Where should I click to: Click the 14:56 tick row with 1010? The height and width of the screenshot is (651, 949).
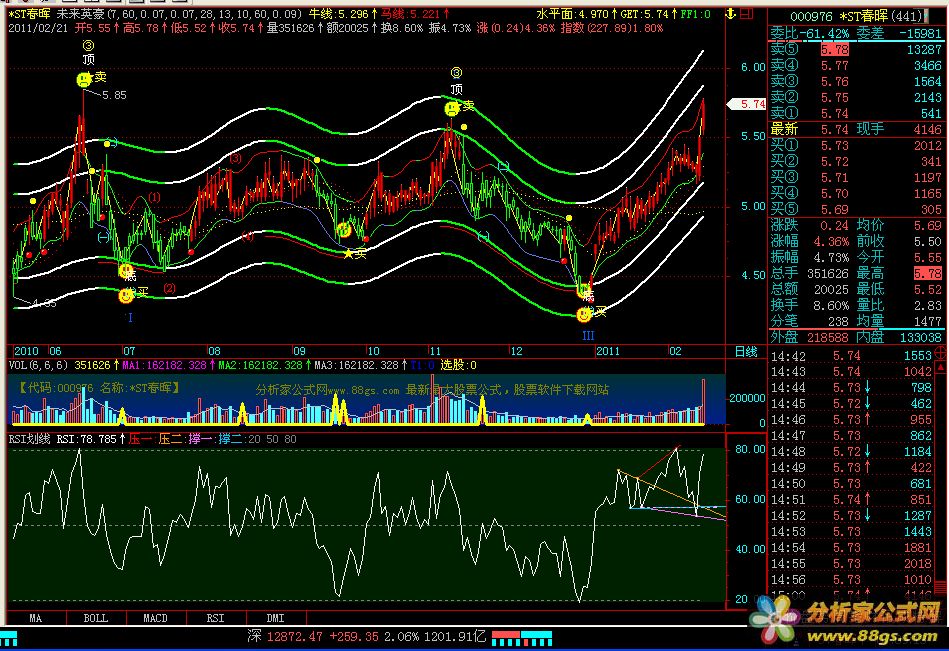pos(851,580)
